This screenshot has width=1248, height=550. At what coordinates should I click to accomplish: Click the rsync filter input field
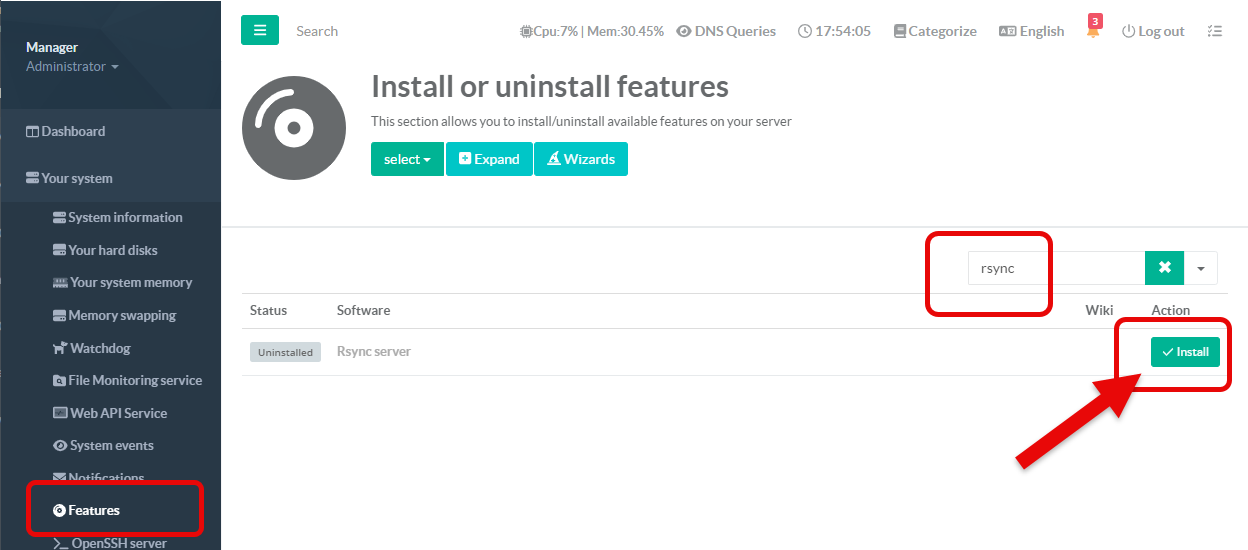click(1055, 268)
